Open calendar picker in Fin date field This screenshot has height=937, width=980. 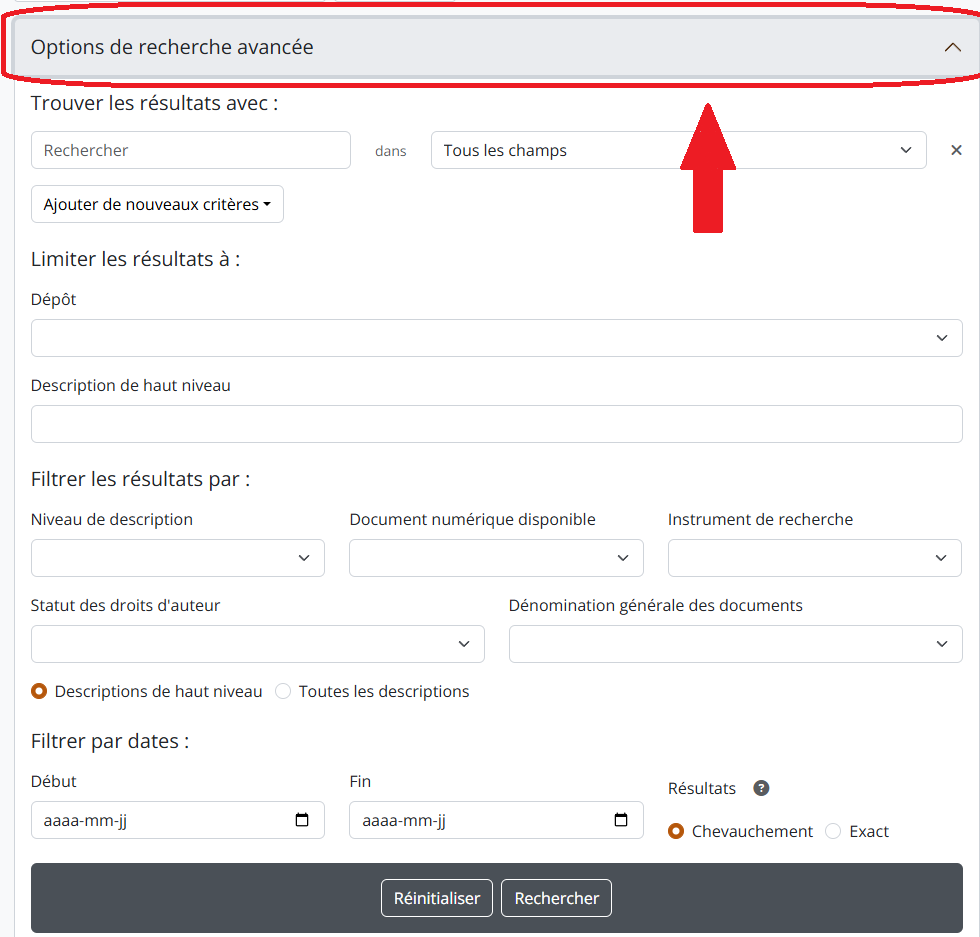(x=621, y=821)
